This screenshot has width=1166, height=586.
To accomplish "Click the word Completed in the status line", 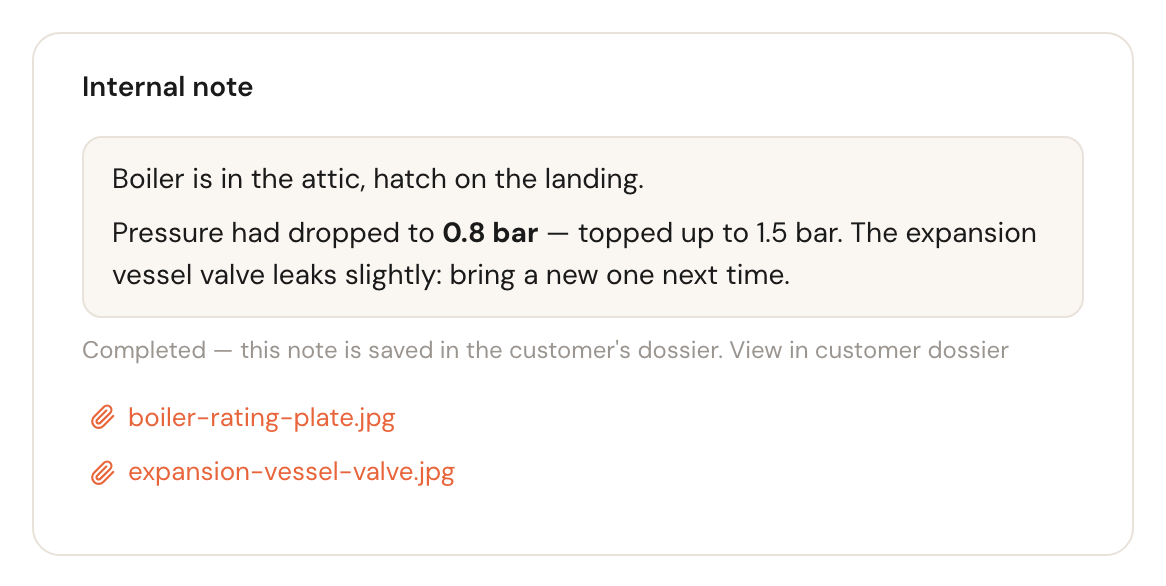I will click(144, 350).
